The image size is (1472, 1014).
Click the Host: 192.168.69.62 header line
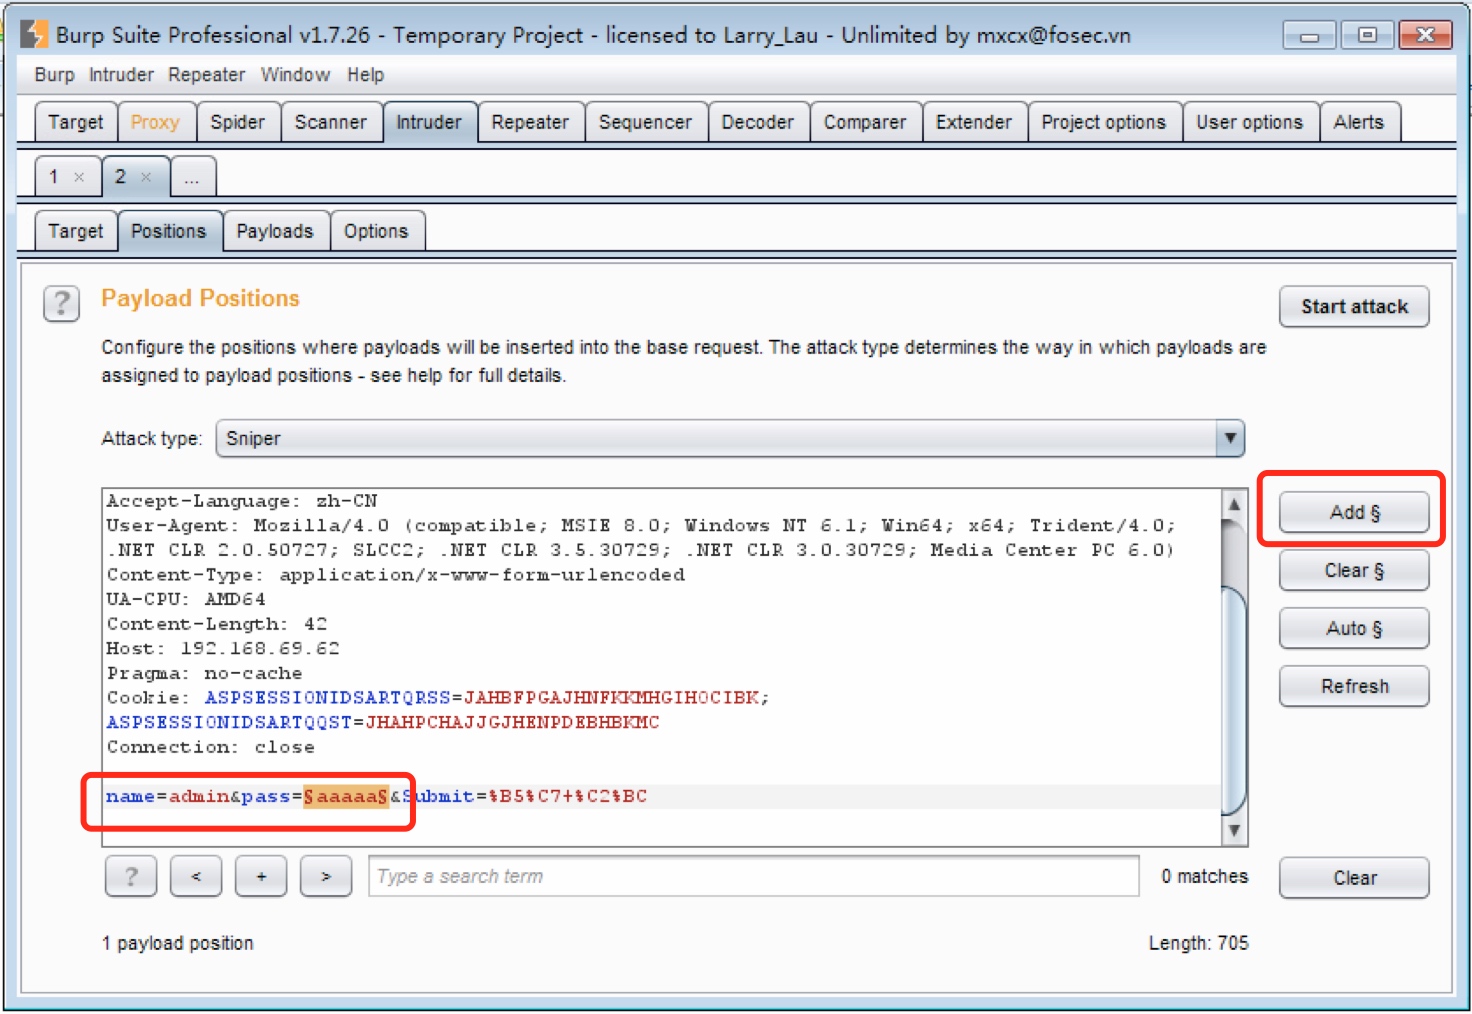pos(223,648)
